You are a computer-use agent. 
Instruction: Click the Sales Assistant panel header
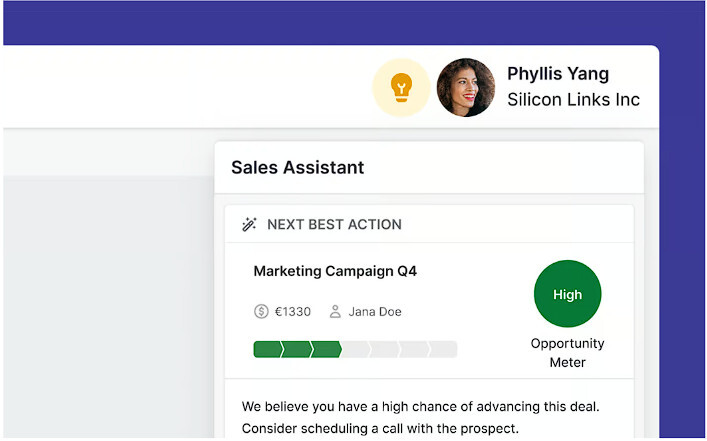[297, 167]
